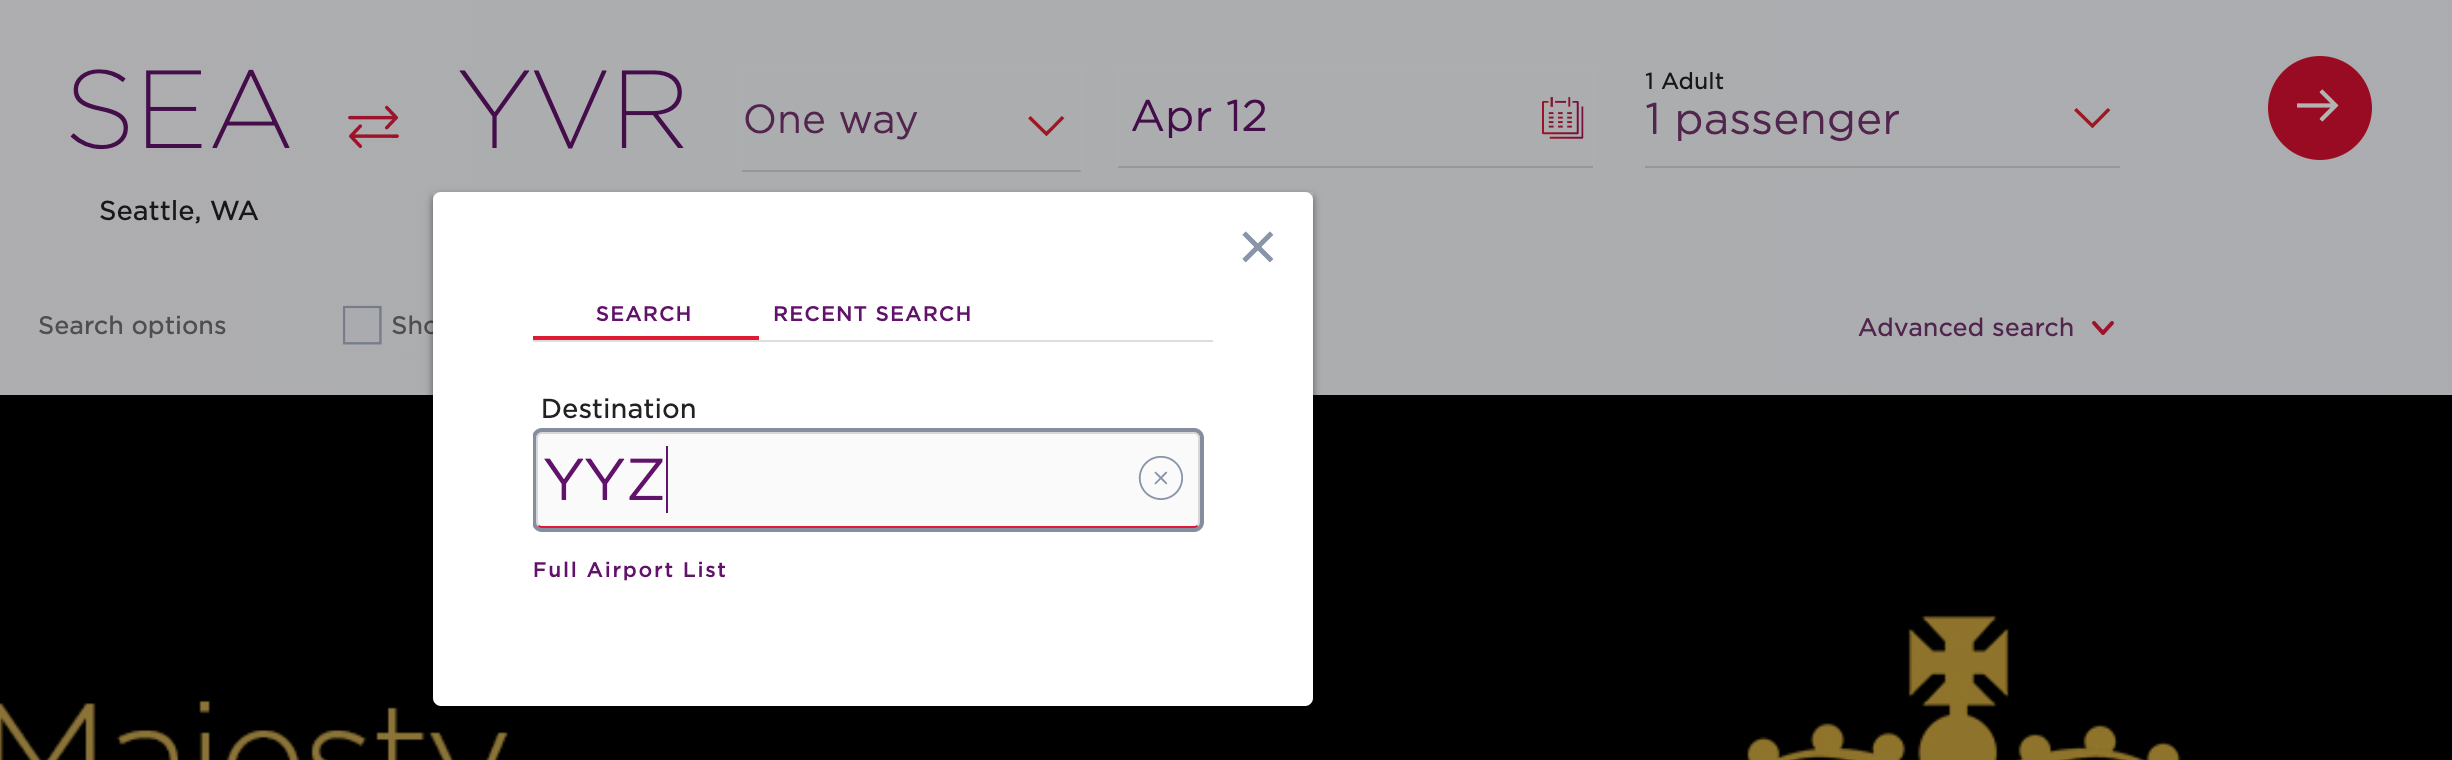Click the Seattle, WA location label
2452x760 pixels.
[x=178, y=211]
